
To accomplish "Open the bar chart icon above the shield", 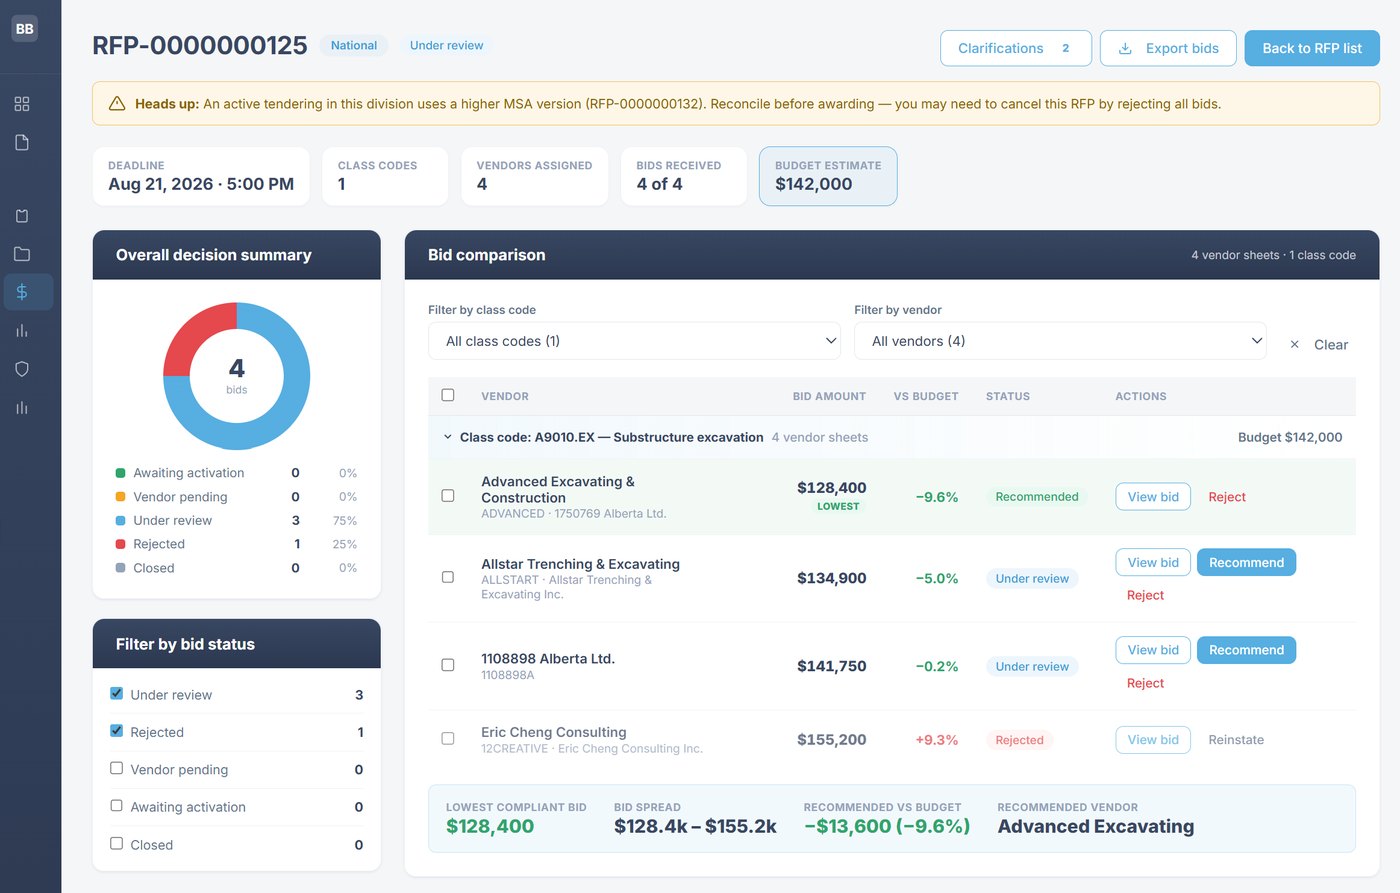I will pos(22,331).
